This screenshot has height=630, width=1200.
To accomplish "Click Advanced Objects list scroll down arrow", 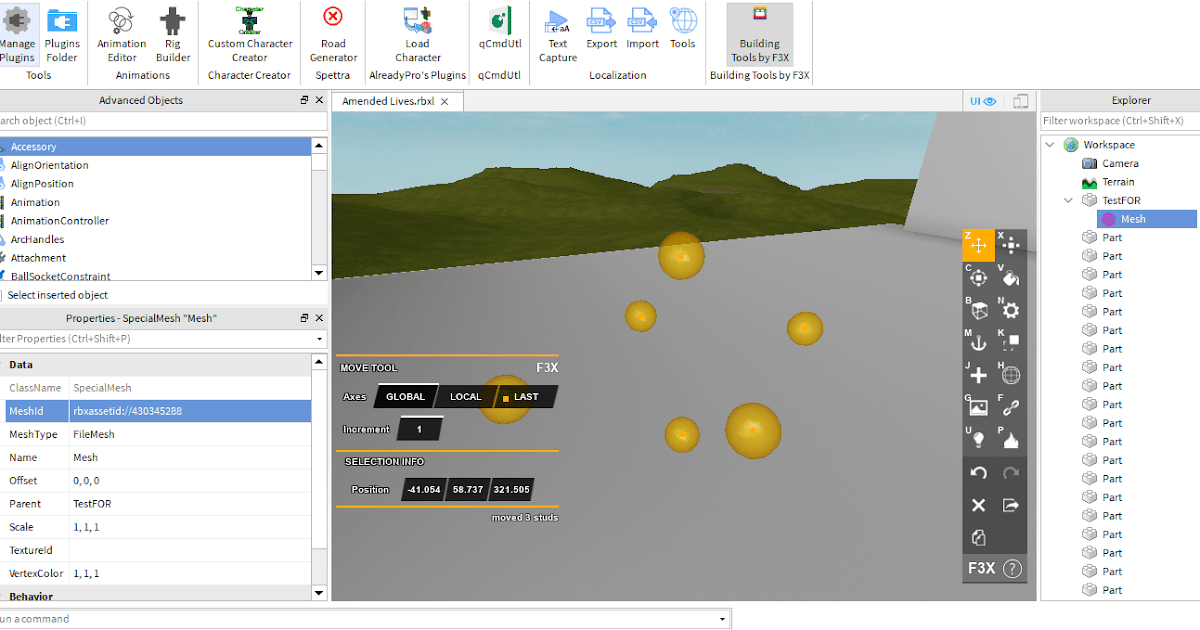I will click(319, 273).
